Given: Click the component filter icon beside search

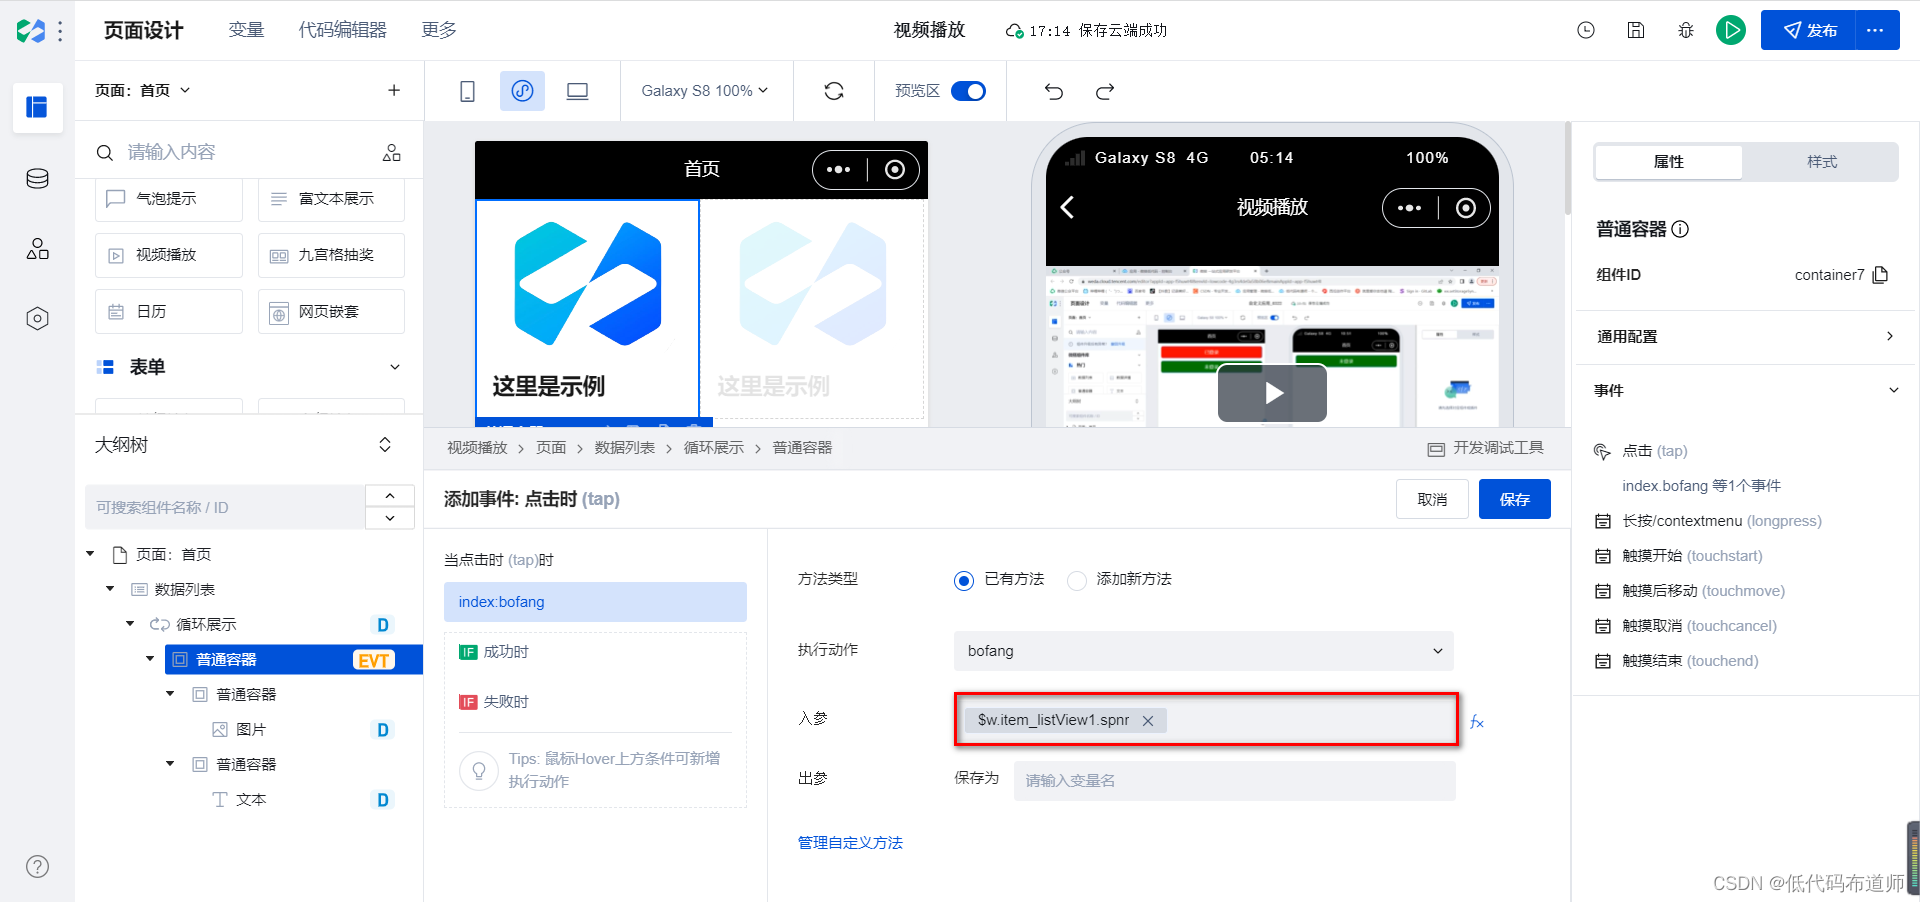Looking at the screenshot, I should (x=392, y=152).
